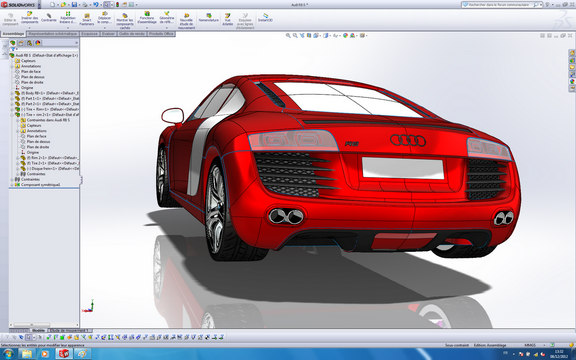576x360 pixels.
Task: Expand Composant symétrique1 node
Action: 12,185
